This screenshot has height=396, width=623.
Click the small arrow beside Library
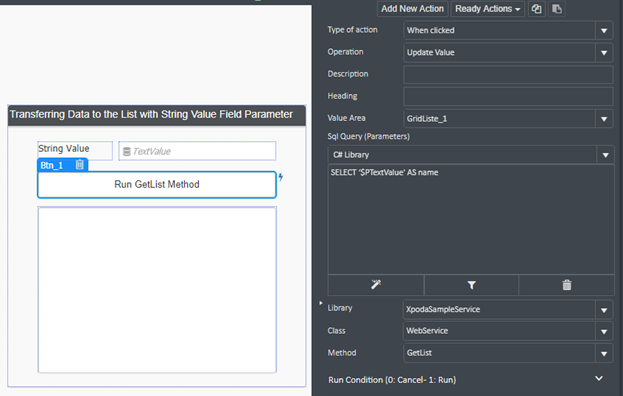pos(321,303)
